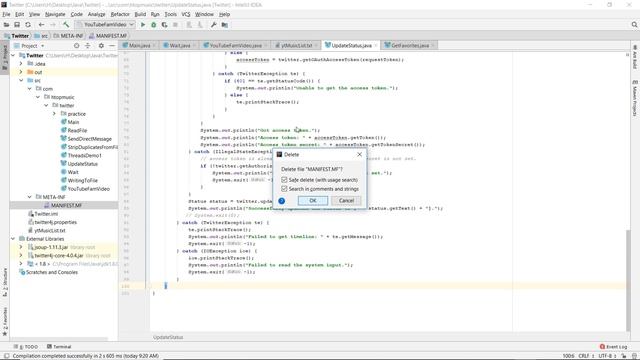The image size is (640, 360).
Task: Build project with the hammer icon
Action: pos(66,25)
